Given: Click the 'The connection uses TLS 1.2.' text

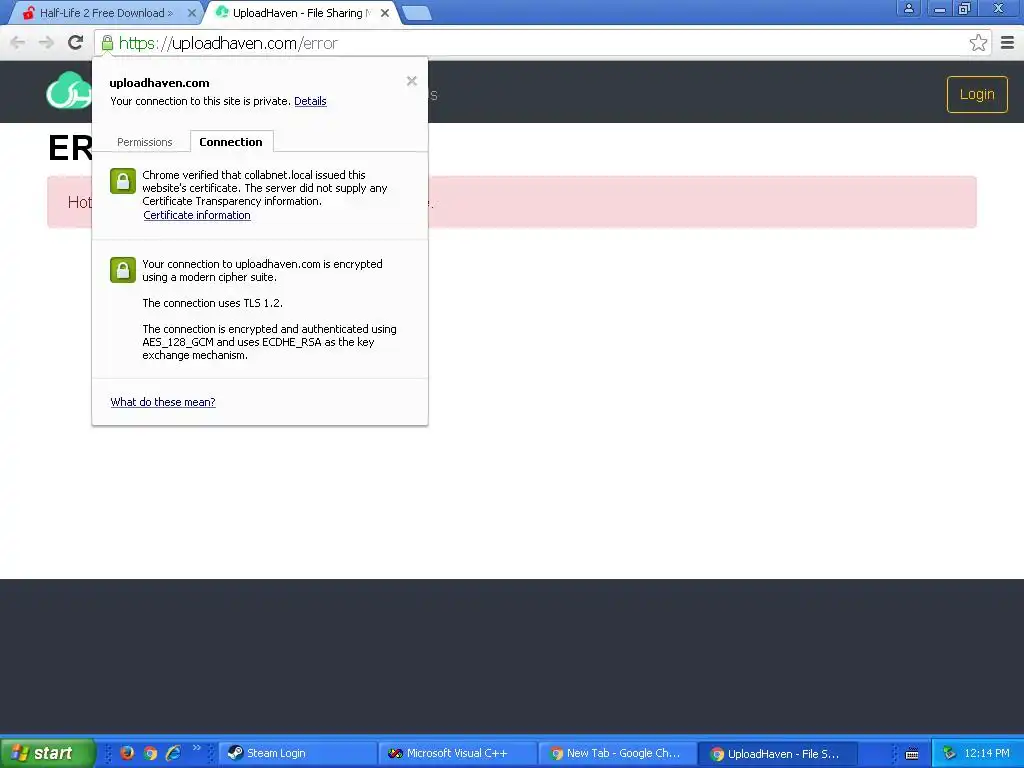Looking at the screenshot, I should click(212, 303).
